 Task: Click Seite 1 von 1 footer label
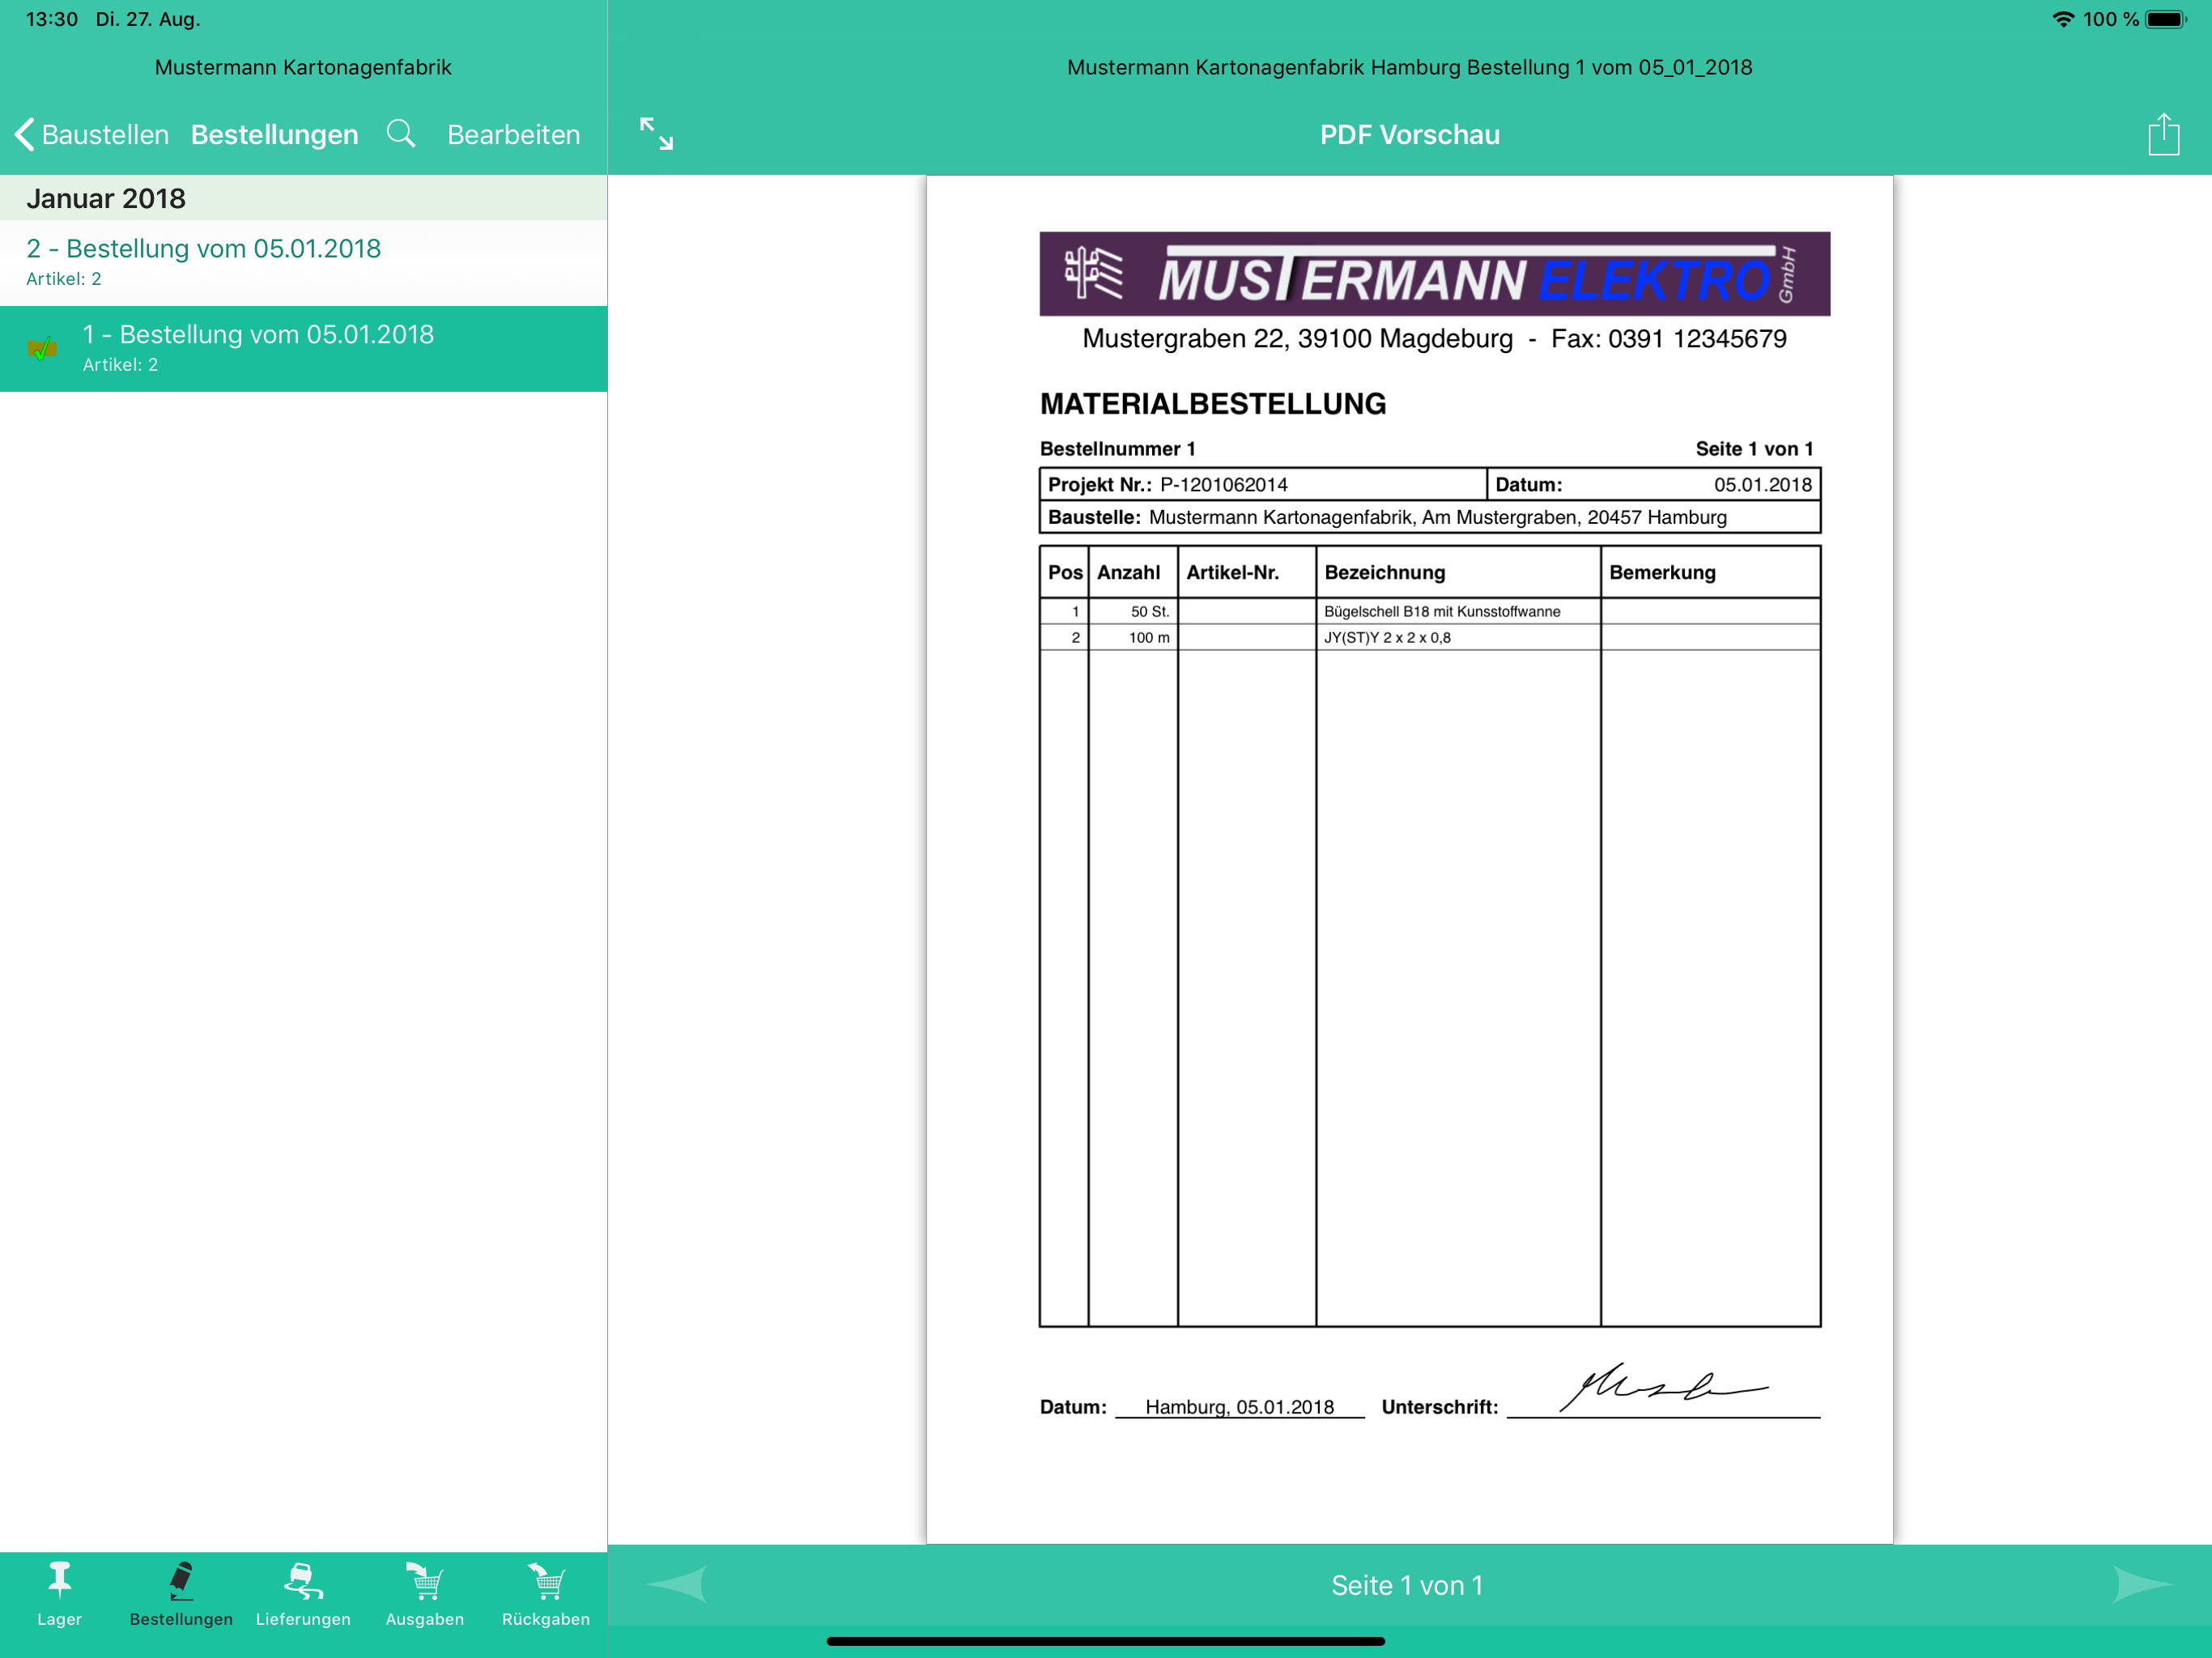click(1407, 1585)
